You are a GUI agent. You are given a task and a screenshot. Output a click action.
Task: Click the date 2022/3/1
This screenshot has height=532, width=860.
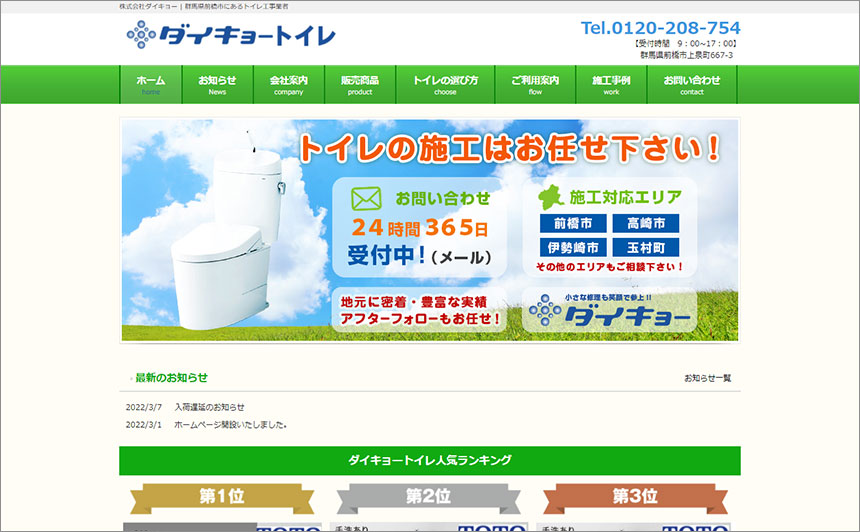144,425
